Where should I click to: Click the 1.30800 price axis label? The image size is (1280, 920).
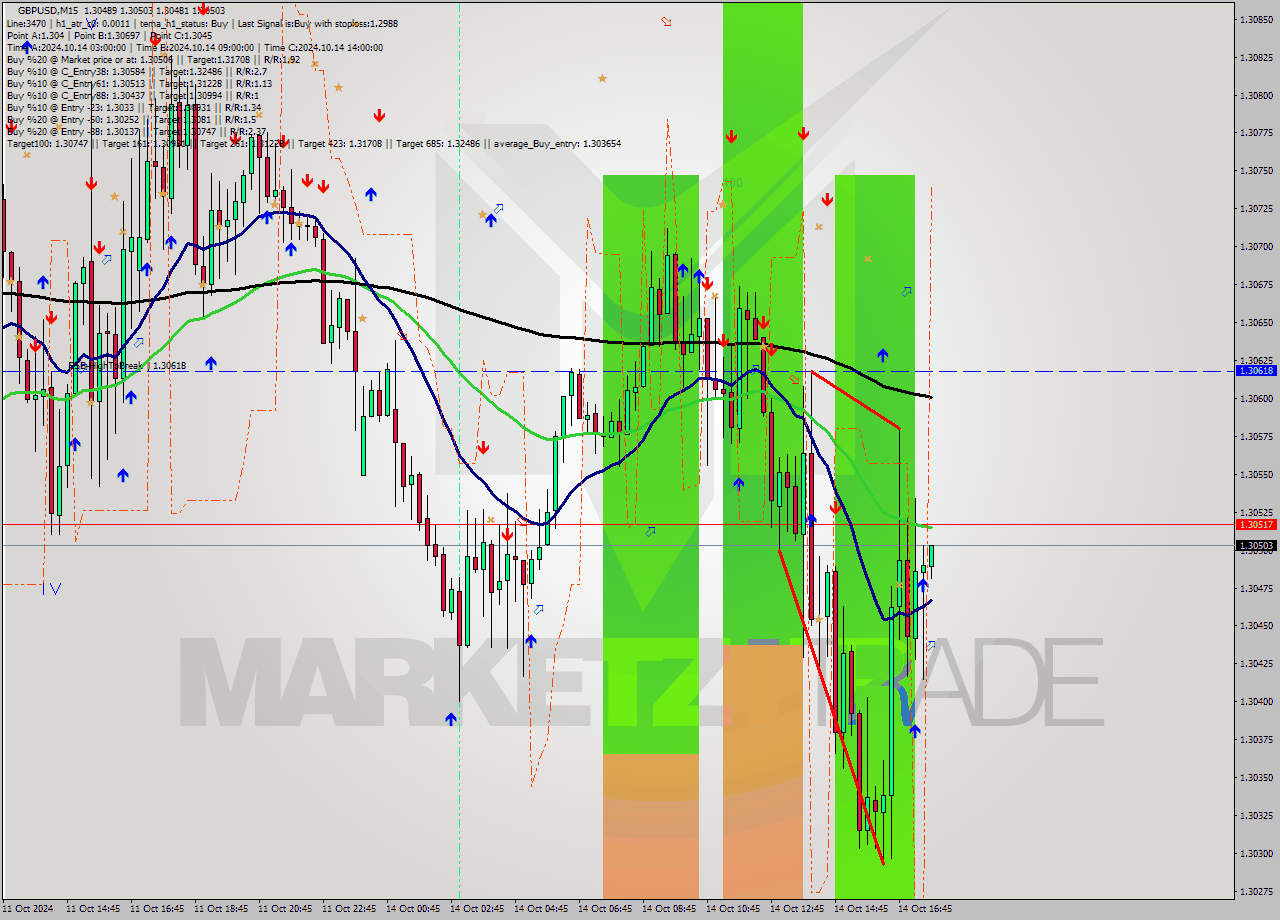pyautogui.click(x=1256, y=95)
